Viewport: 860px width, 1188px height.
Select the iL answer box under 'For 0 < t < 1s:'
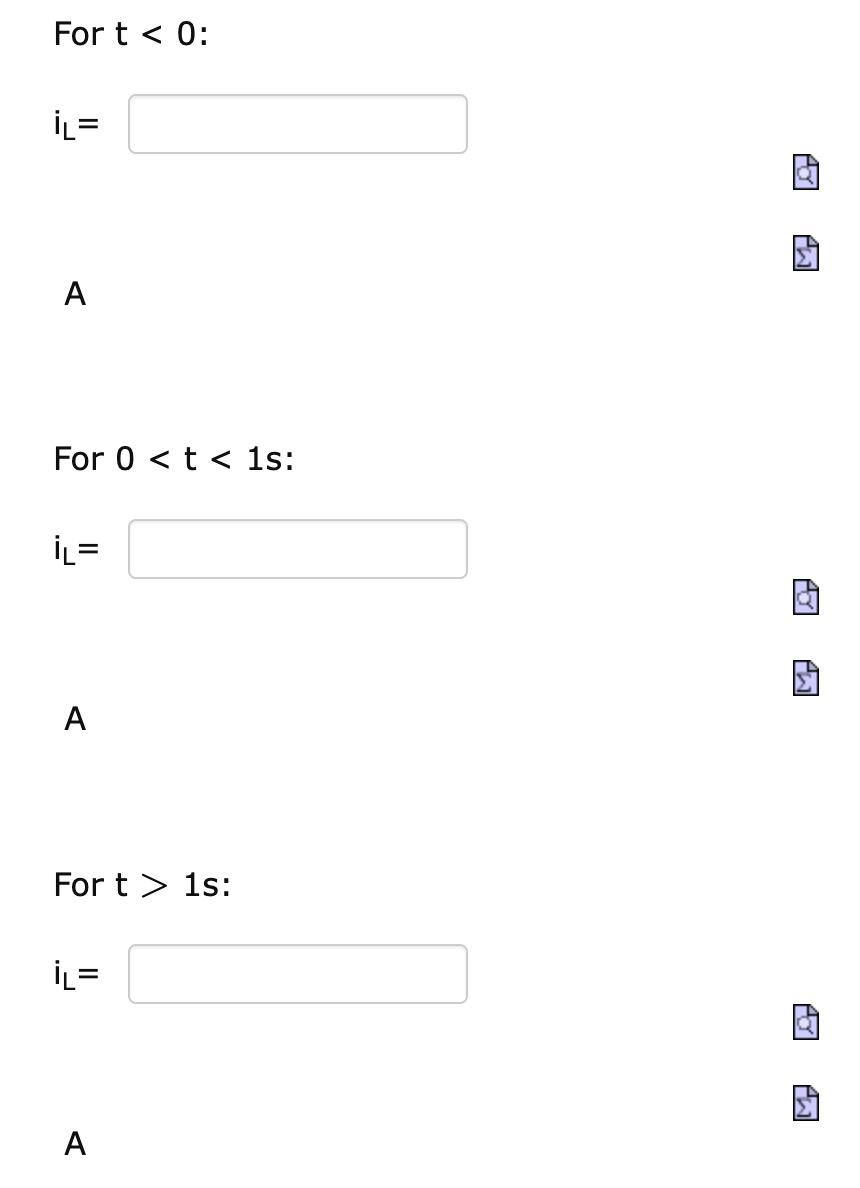(x=297, y=548)
